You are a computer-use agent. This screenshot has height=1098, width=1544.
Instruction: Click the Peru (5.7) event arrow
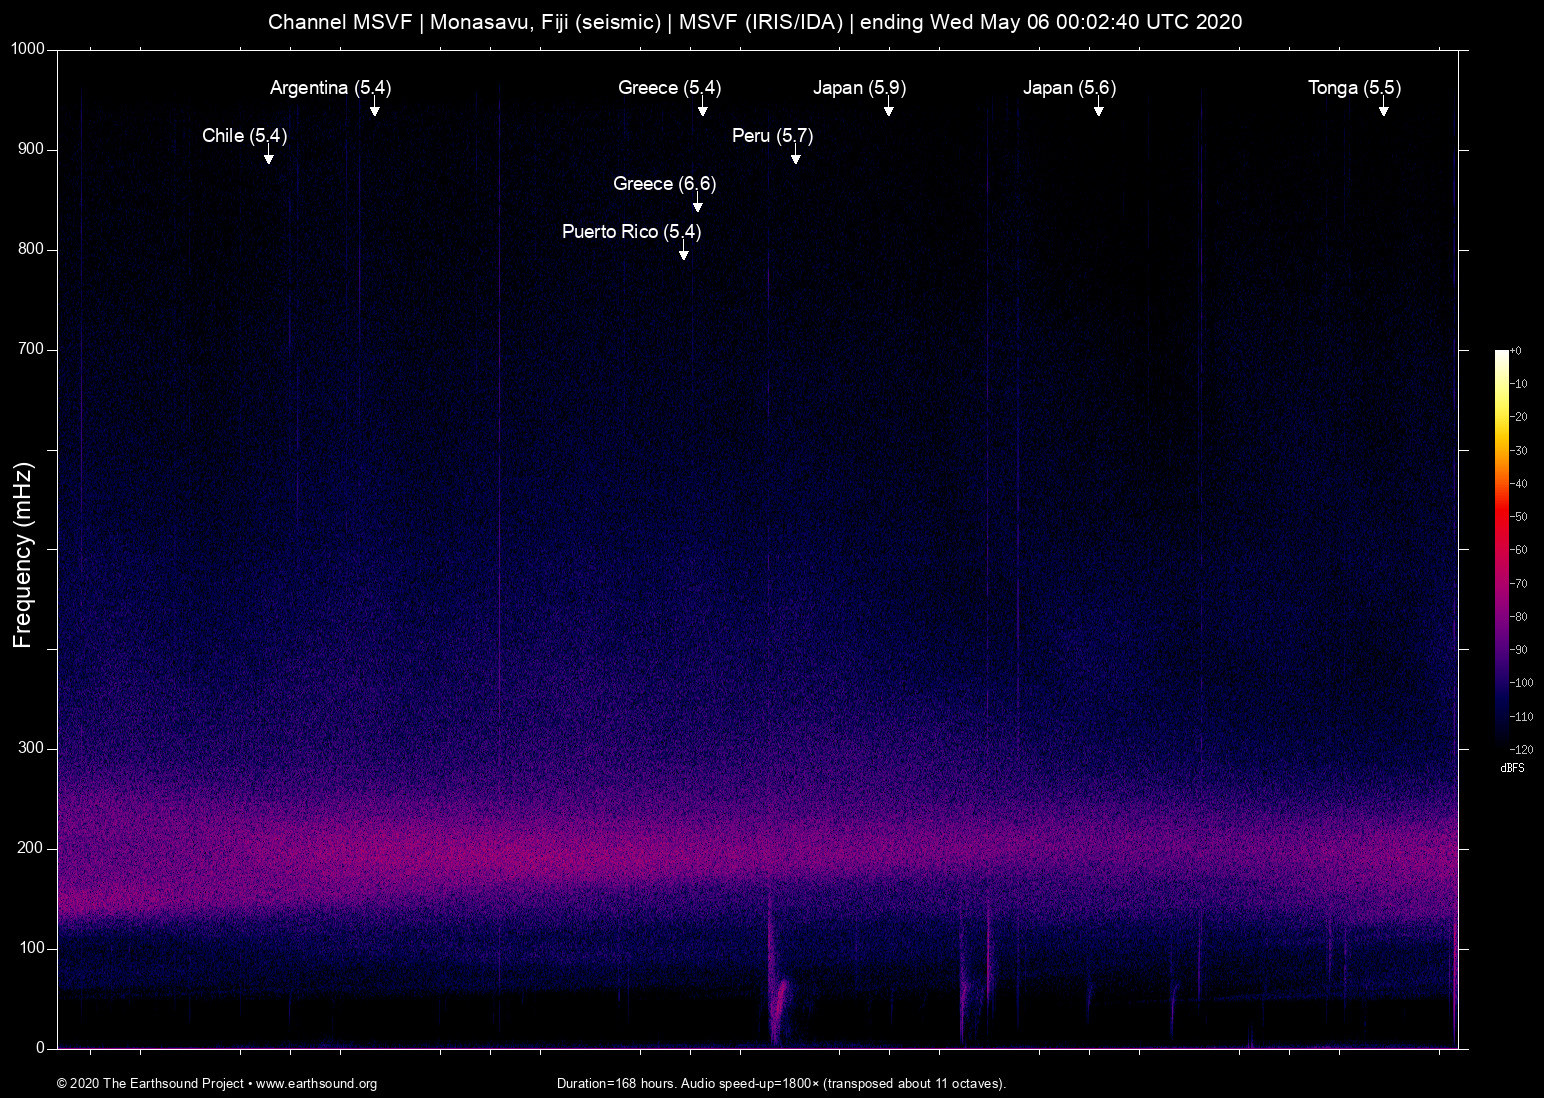pos(795,156)
